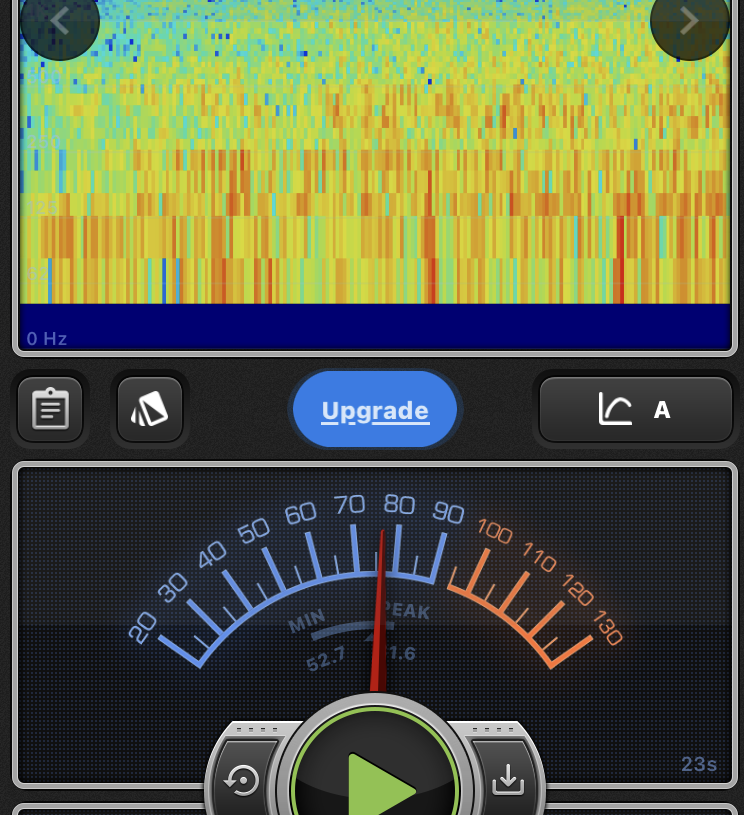This screenshot has width=744, height=815.
Task: Open the clipboard notes icon
Action: click(x=50, y=409)
